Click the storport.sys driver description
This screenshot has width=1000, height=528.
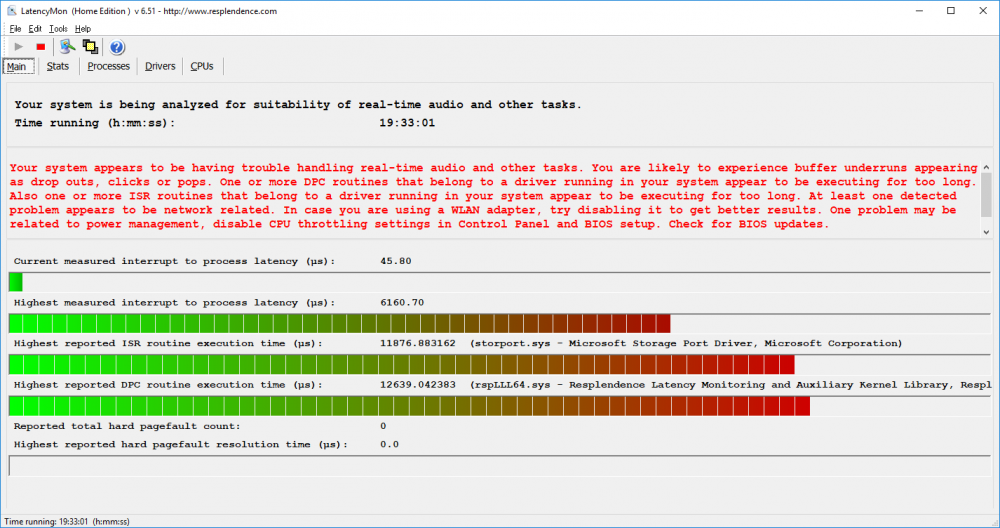click(686, 343)
